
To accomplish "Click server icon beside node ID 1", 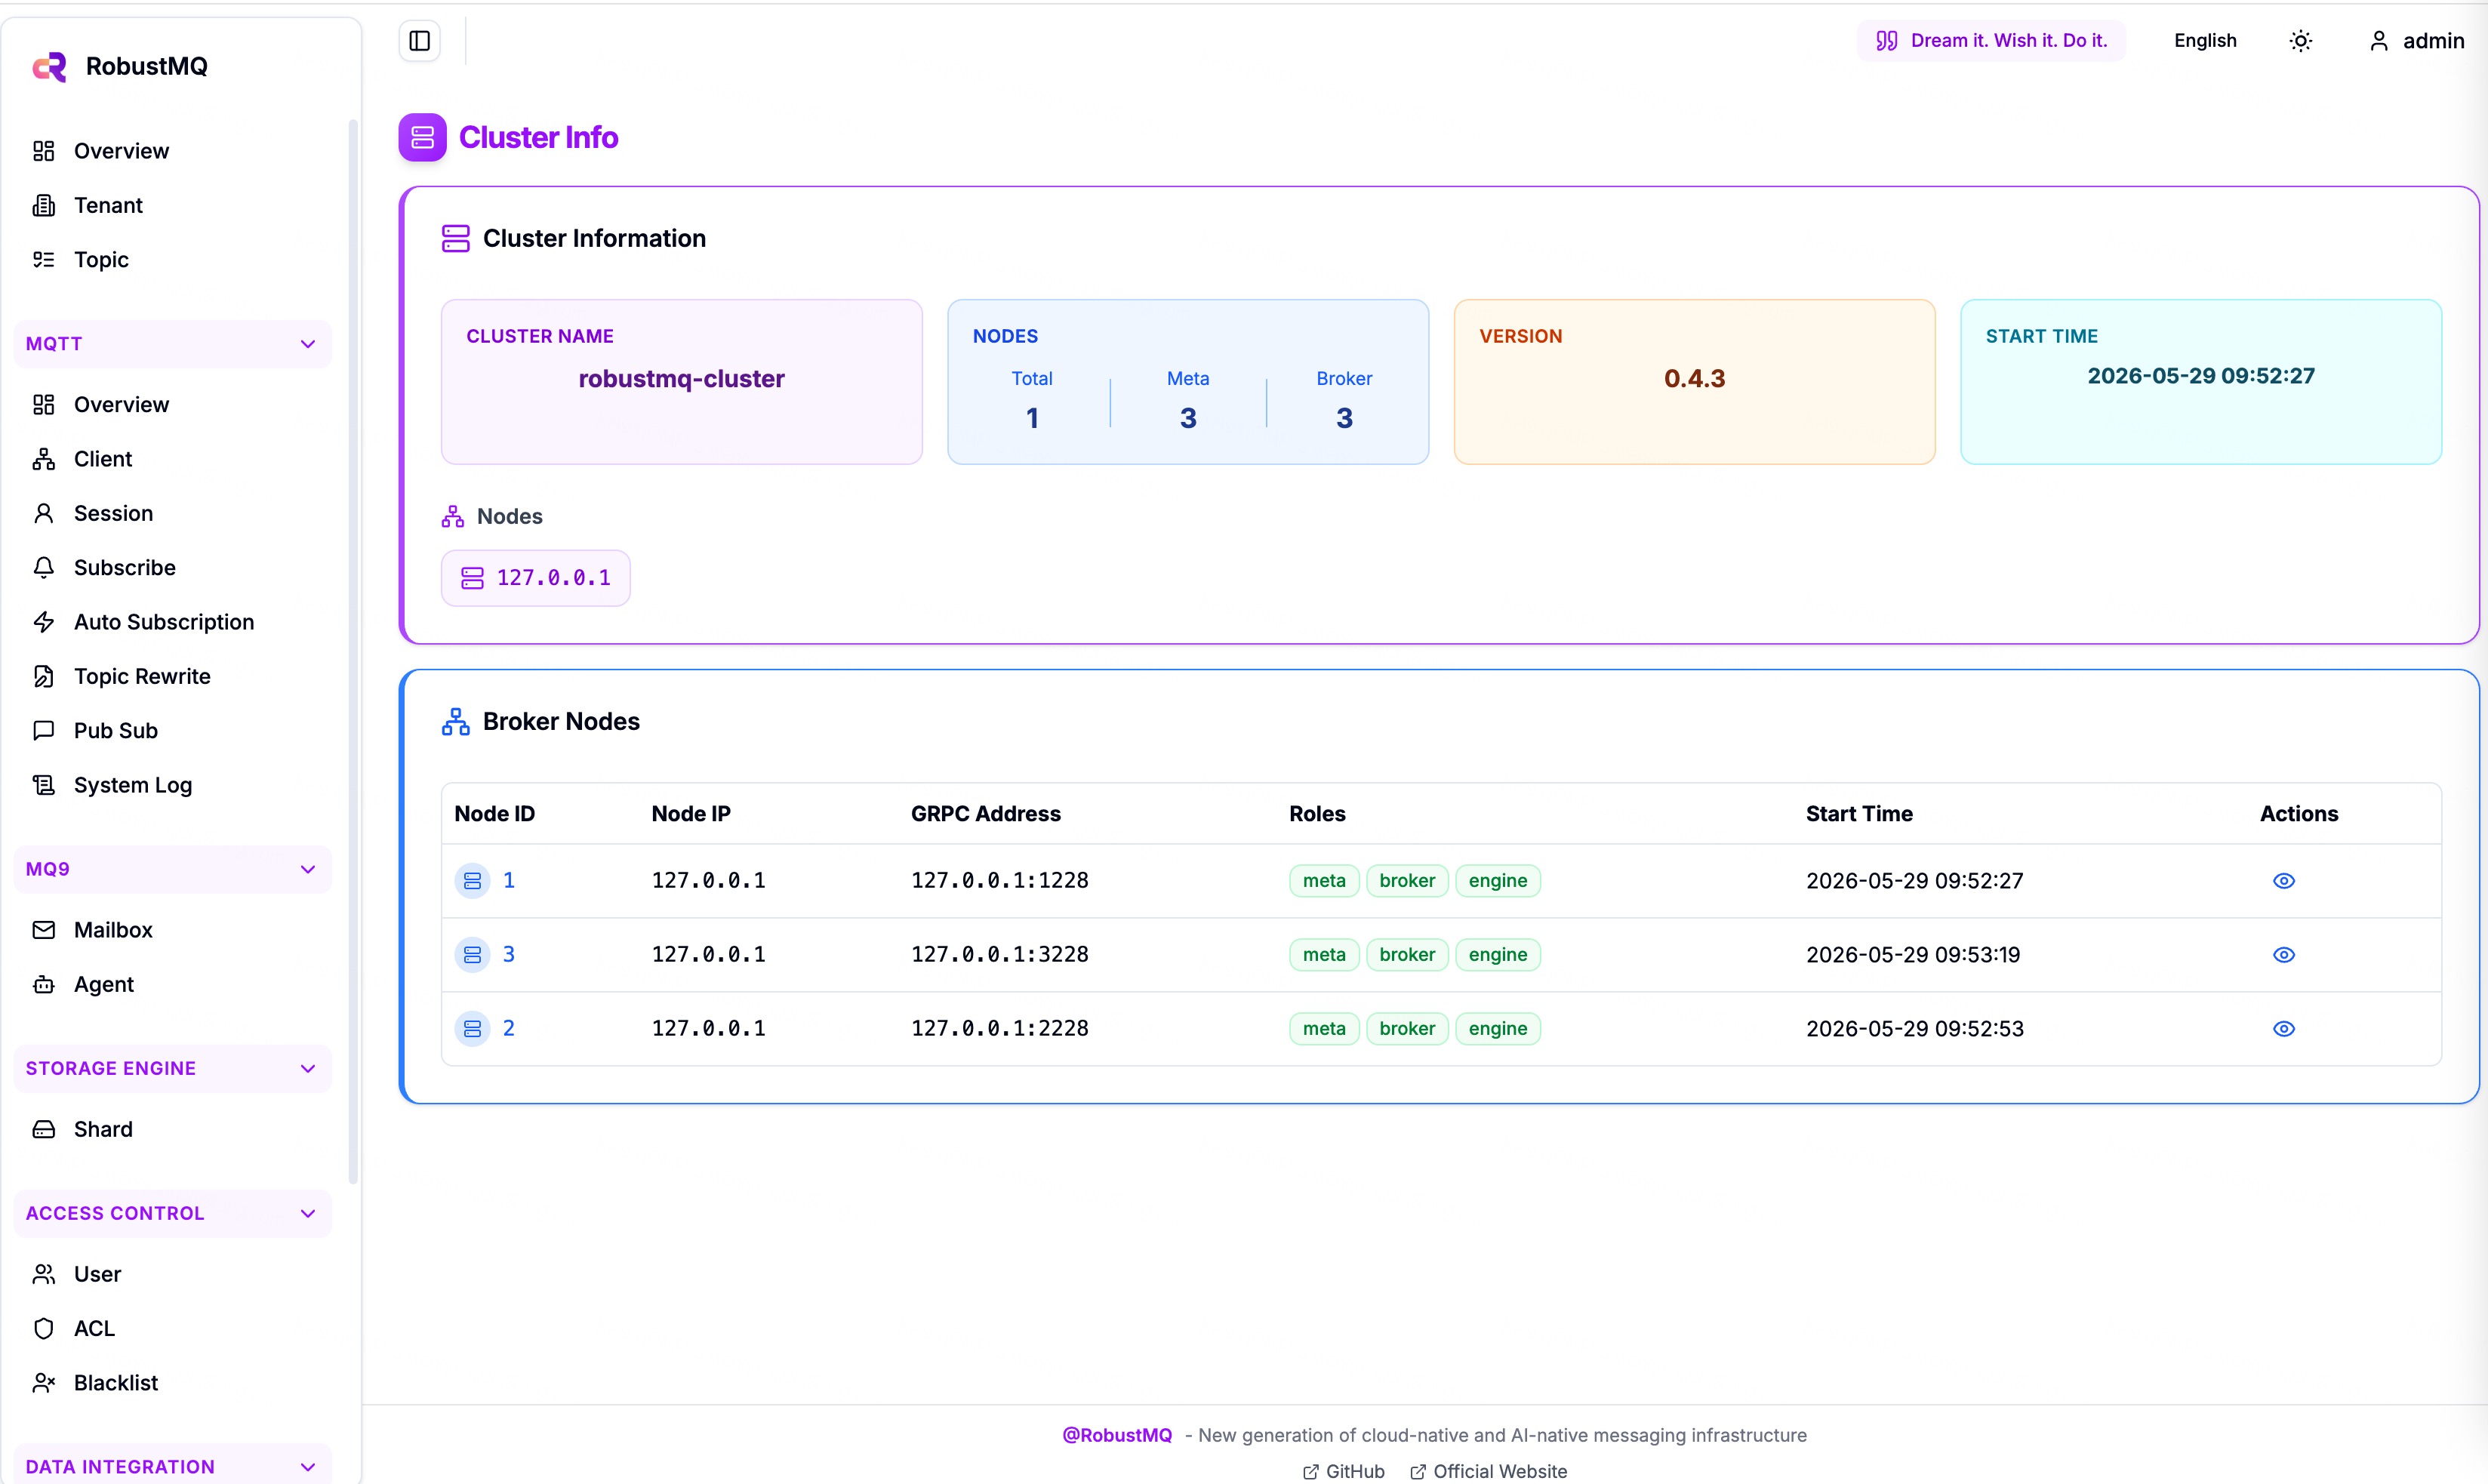I will (473, 881).
